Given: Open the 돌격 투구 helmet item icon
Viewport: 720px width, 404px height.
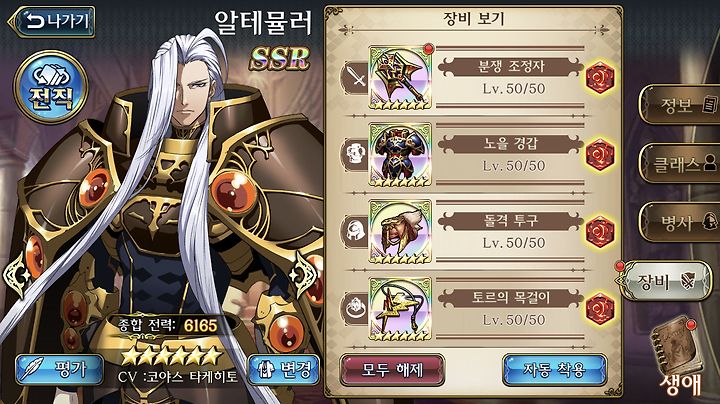Looking at the screenshot, I should click(x=400, y=231).
